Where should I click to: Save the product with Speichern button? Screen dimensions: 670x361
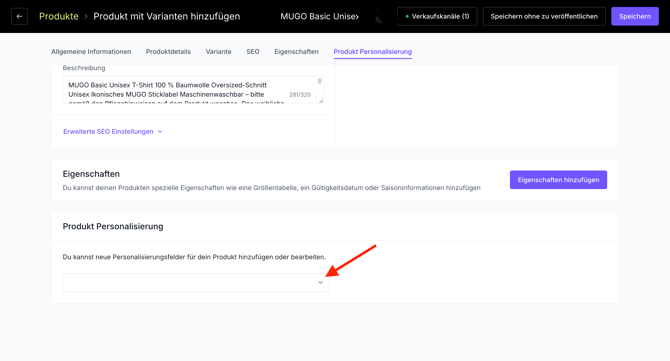point(635,16)
